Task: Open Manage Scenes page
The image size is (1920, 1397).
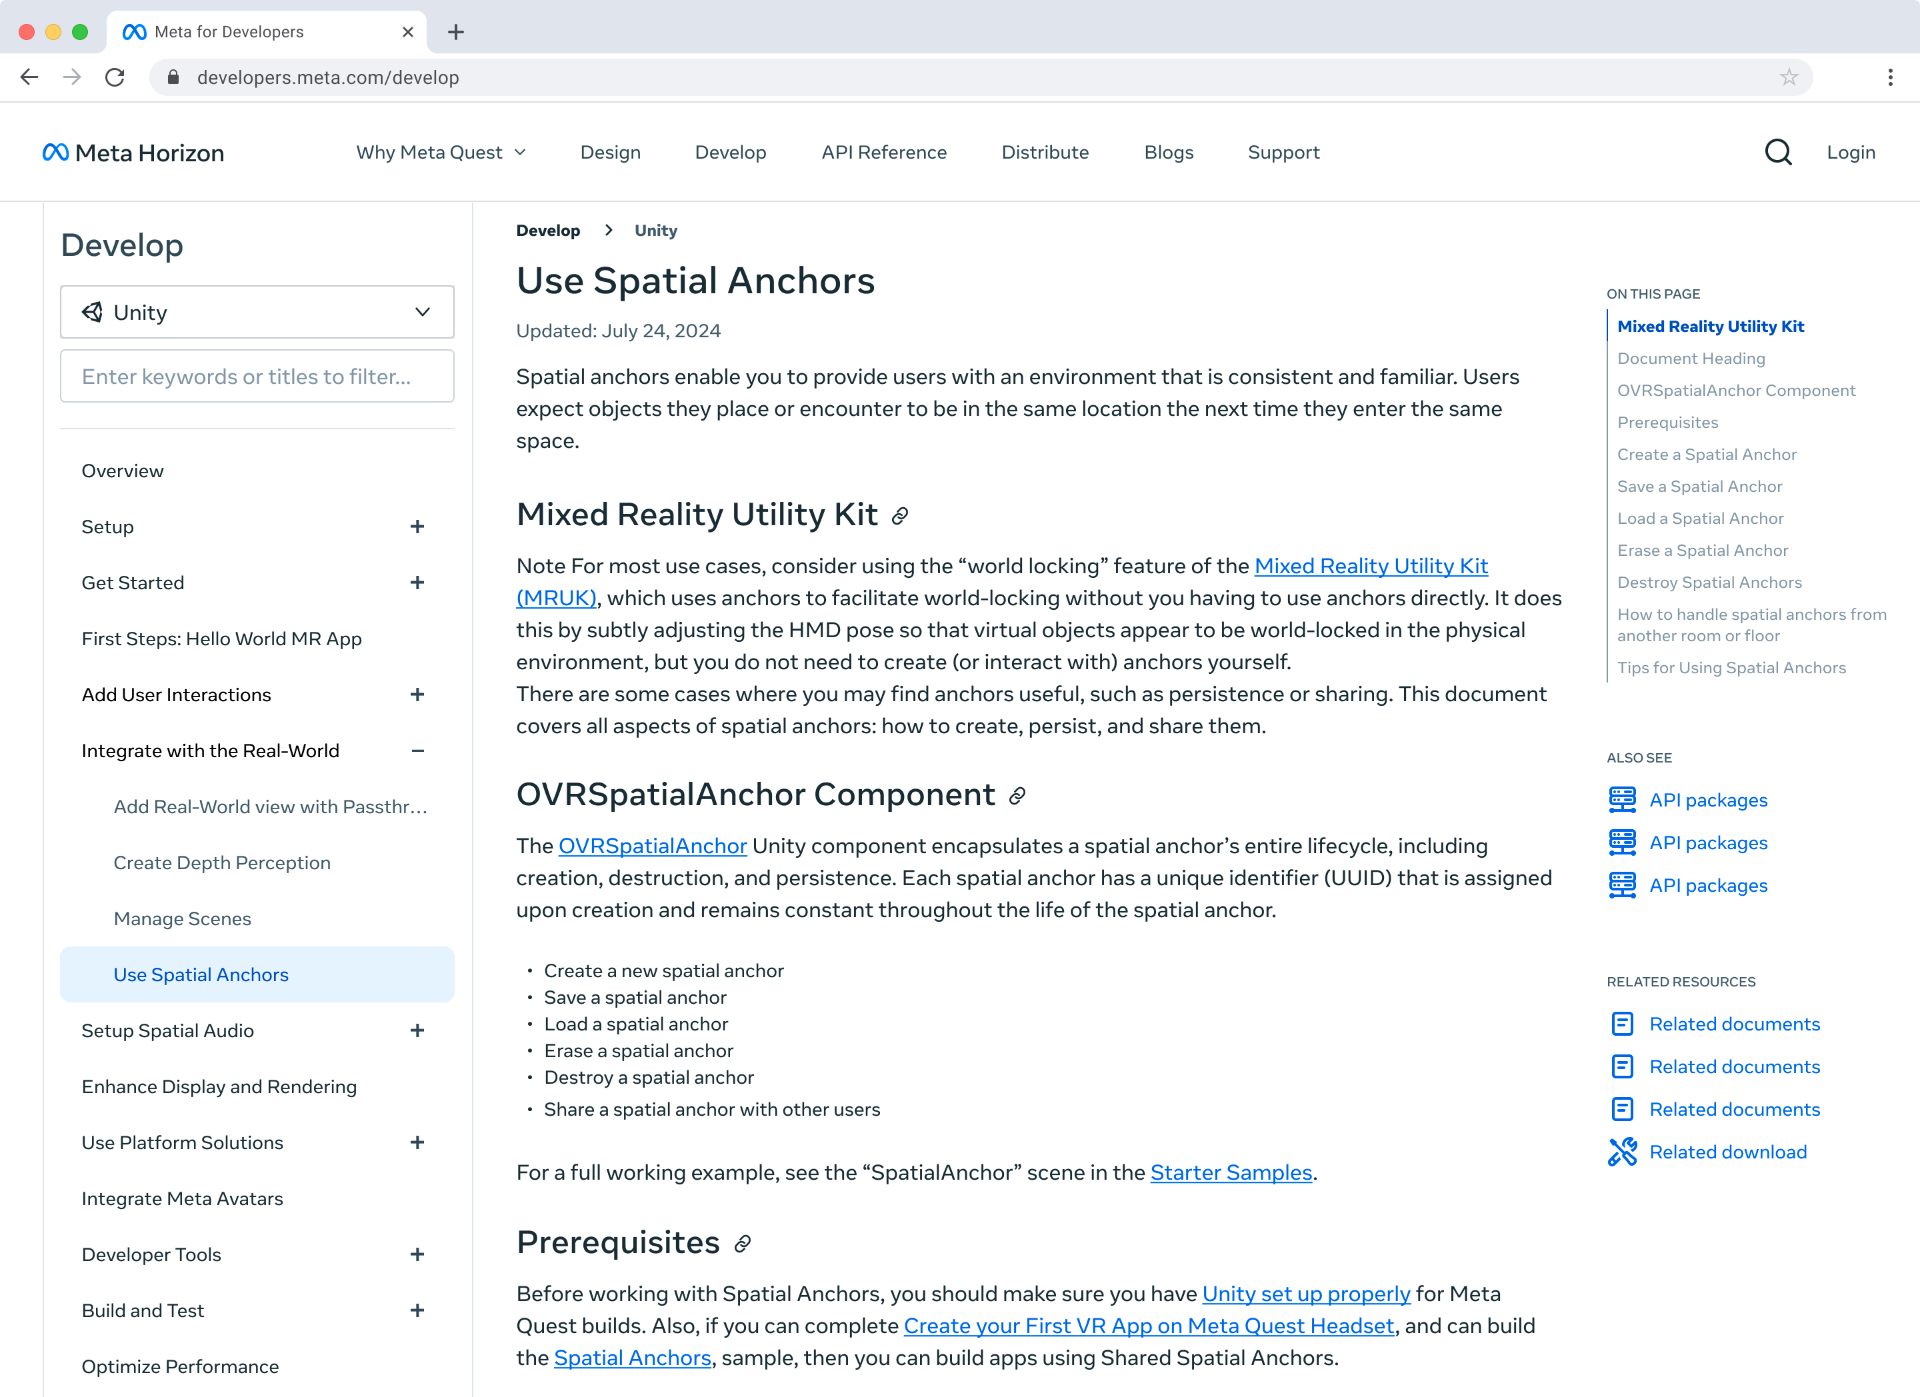Action: 182,919
